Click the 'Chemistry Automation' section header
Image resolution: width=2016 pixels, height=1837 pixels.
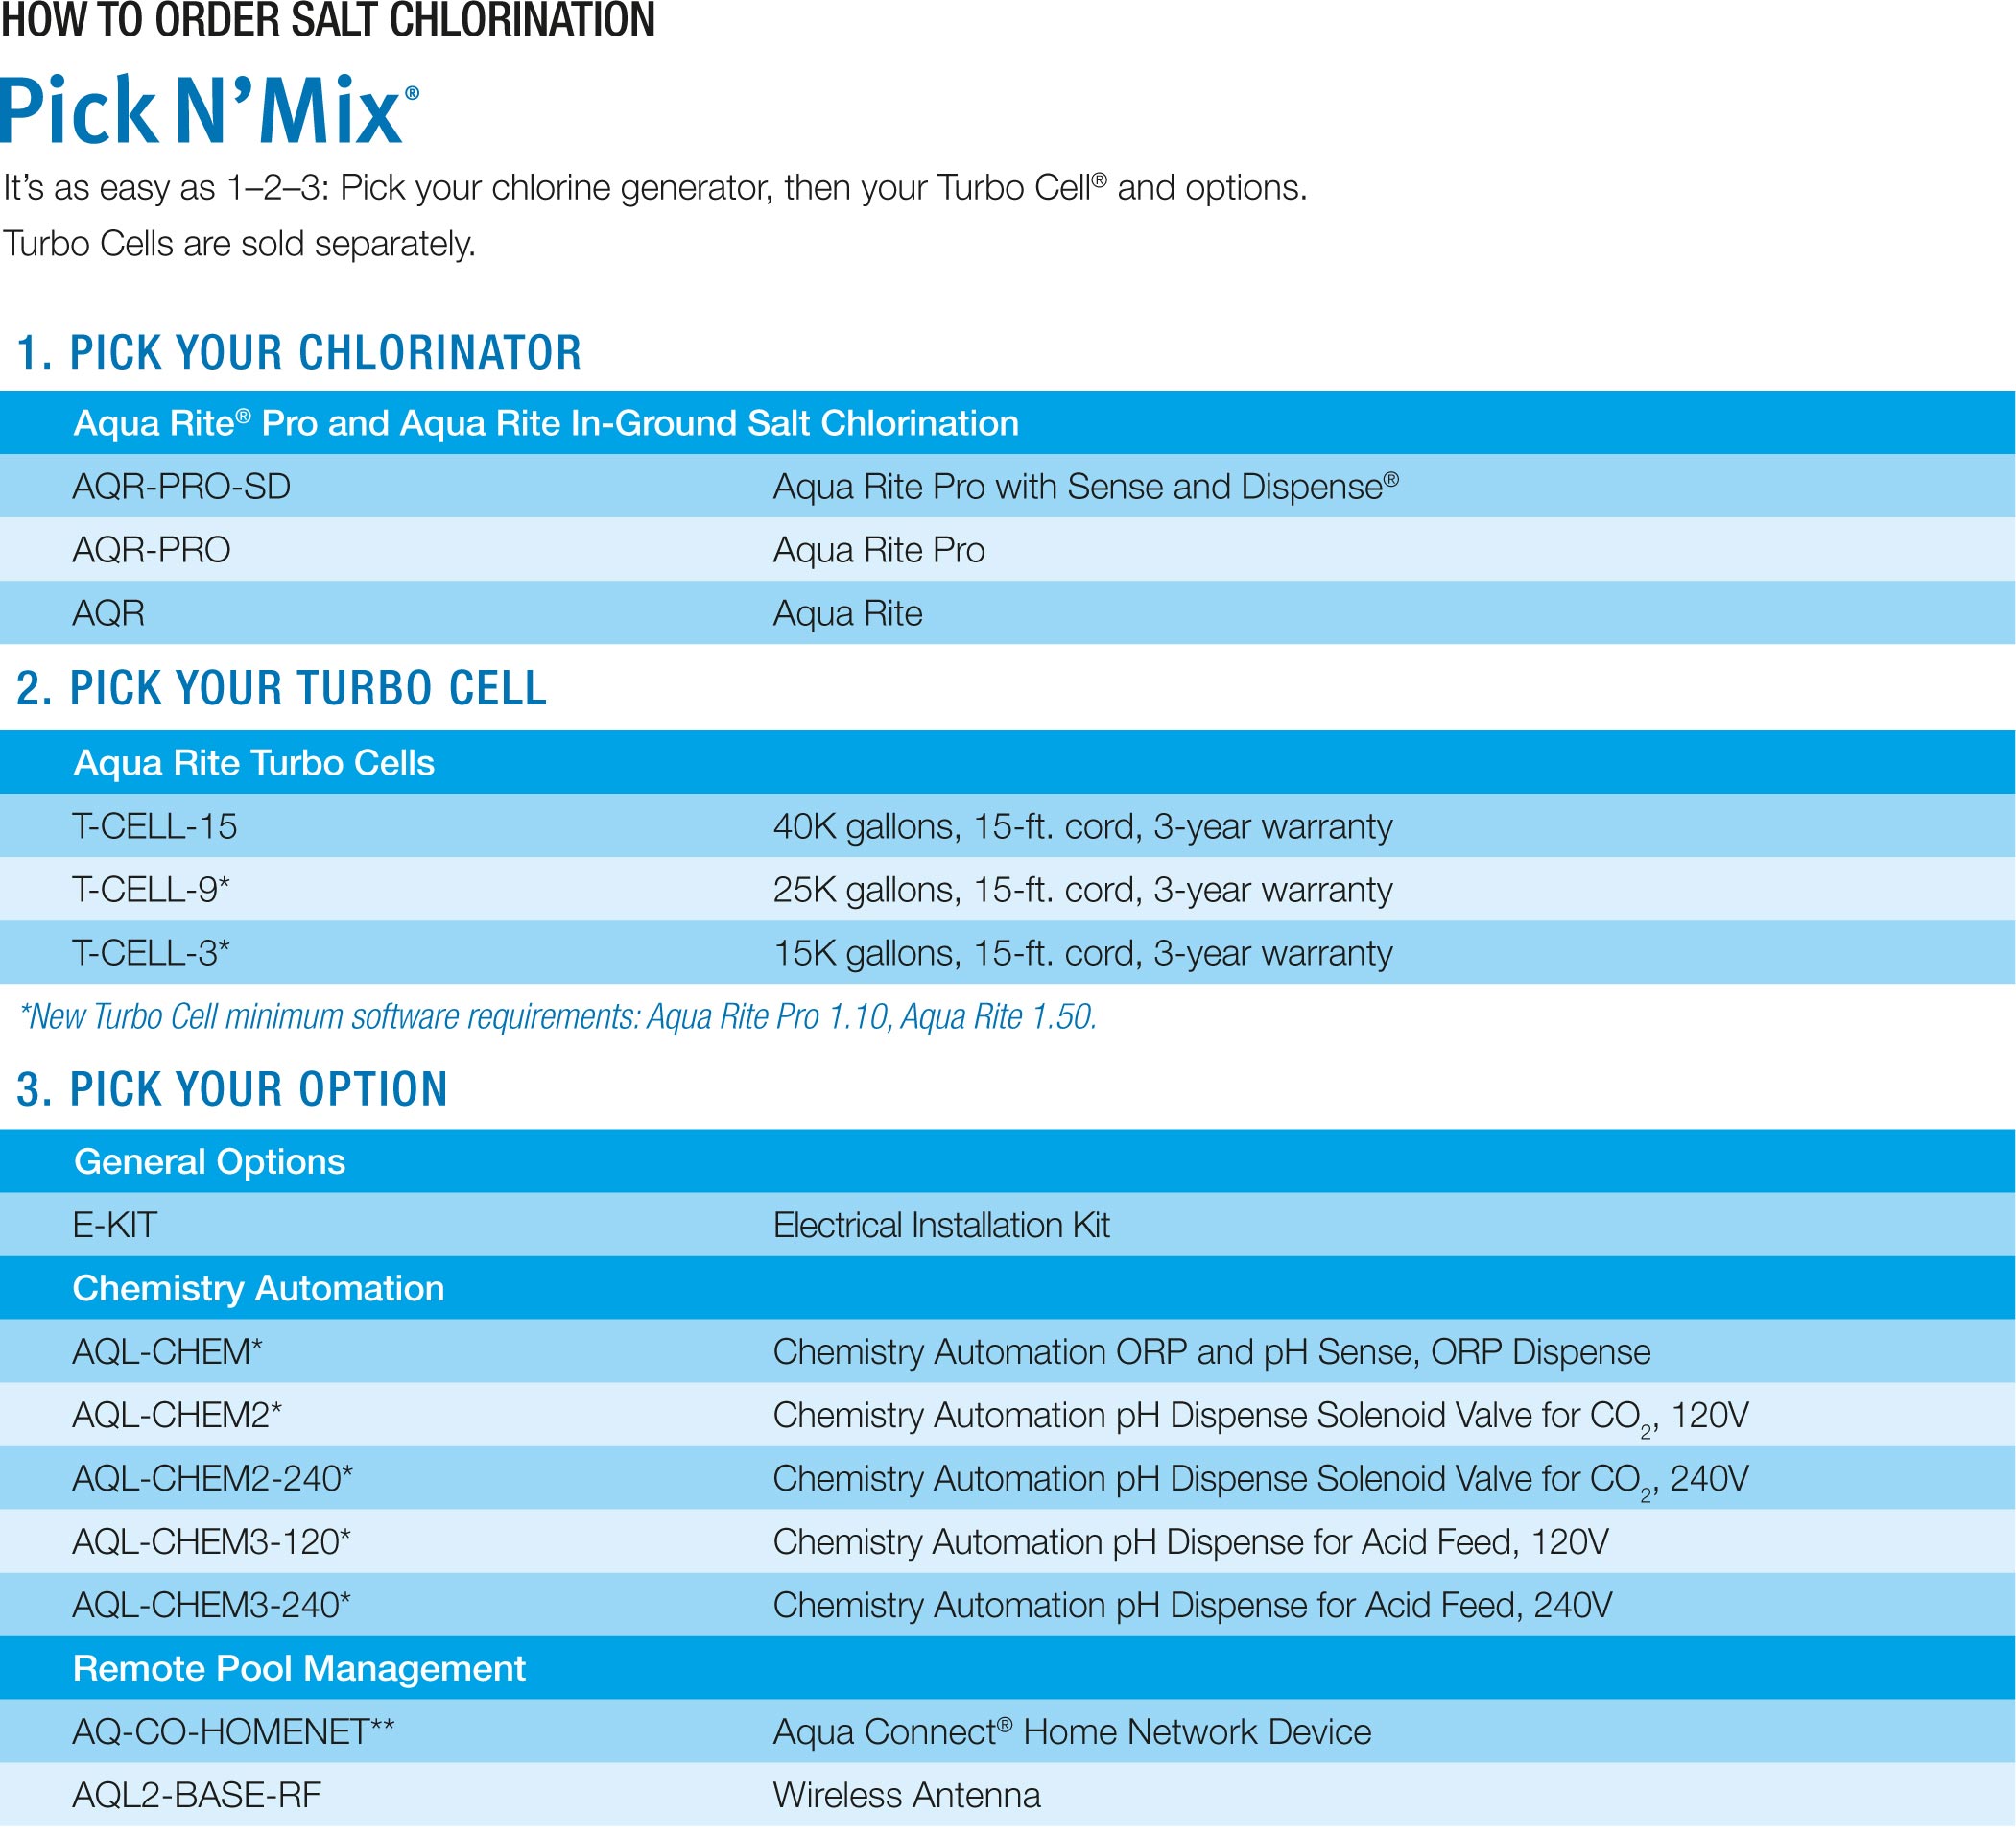pyautogui.click(x=259, y=1289)
